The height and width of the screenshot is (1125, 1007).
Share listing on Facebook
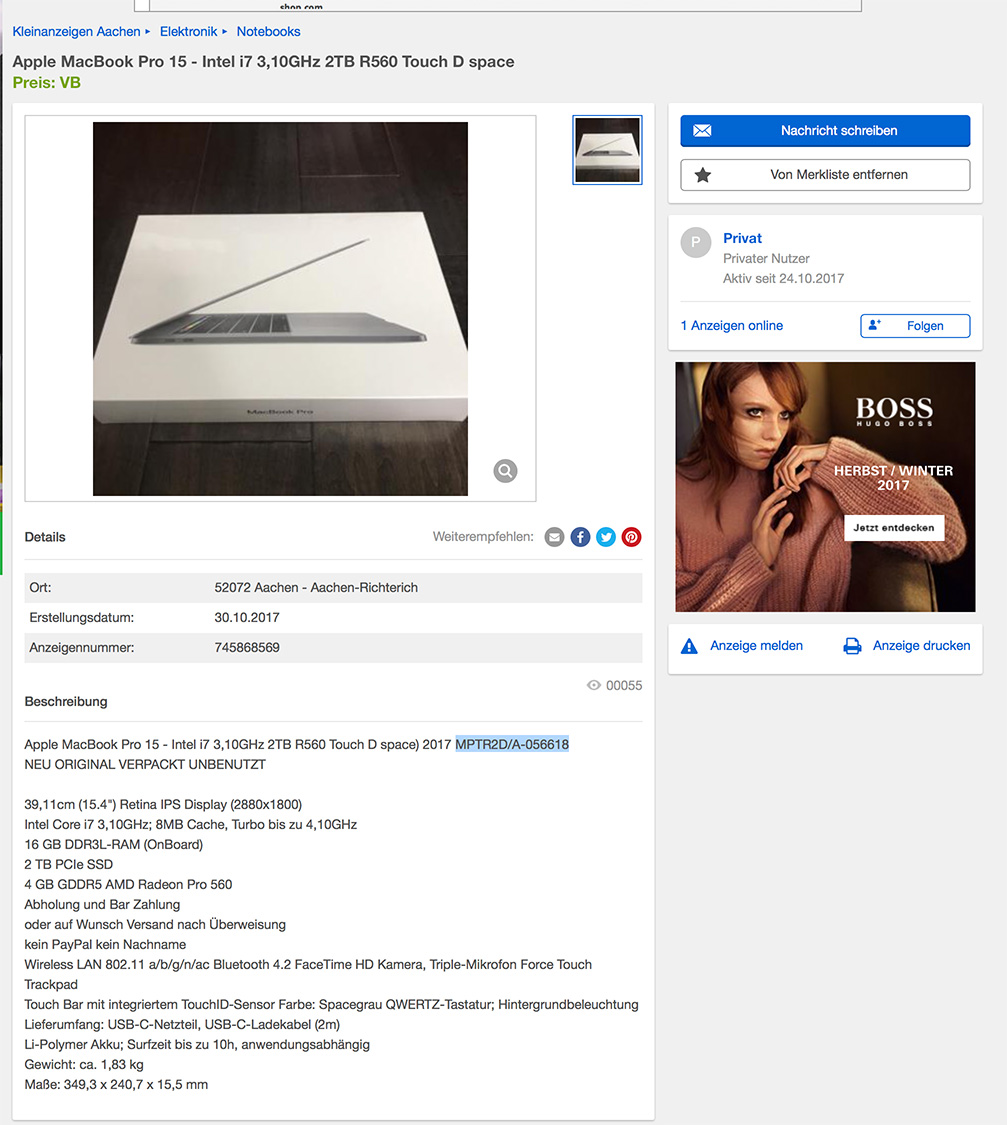pyautogui.click(x=580, y=537)
